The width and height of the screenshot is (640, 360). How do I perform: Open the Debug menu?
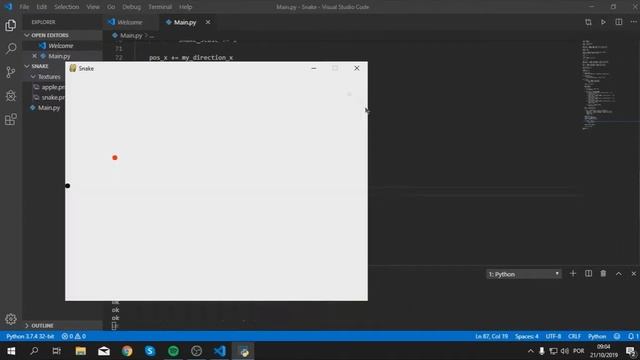tap(131, 7)
